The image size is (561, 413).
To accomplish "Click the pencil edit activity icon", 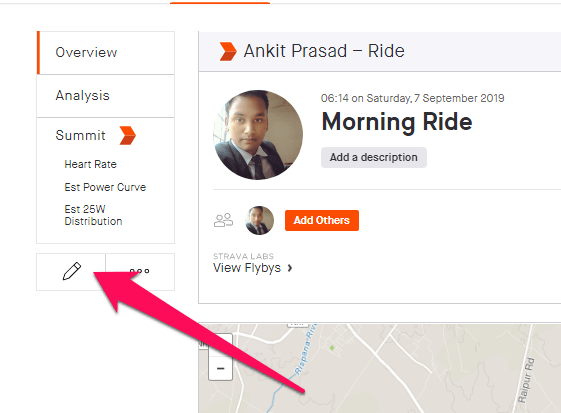I will pyautogui.click(x=72, y=271).
